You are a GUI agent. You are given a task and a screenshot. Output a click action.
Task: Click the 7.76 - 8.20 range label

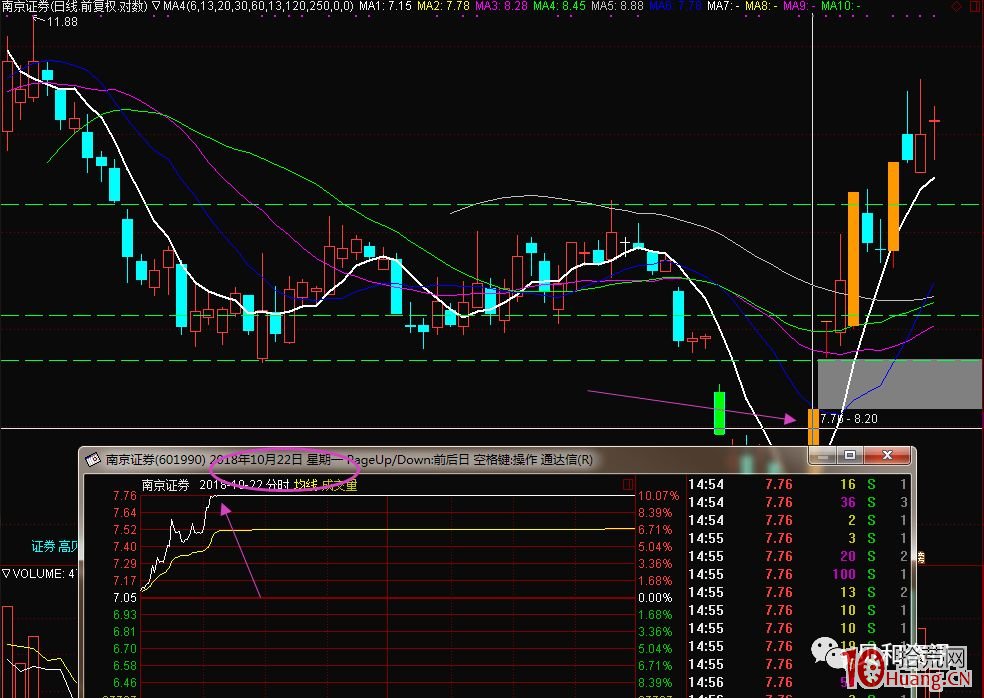(x=848, y=419)
